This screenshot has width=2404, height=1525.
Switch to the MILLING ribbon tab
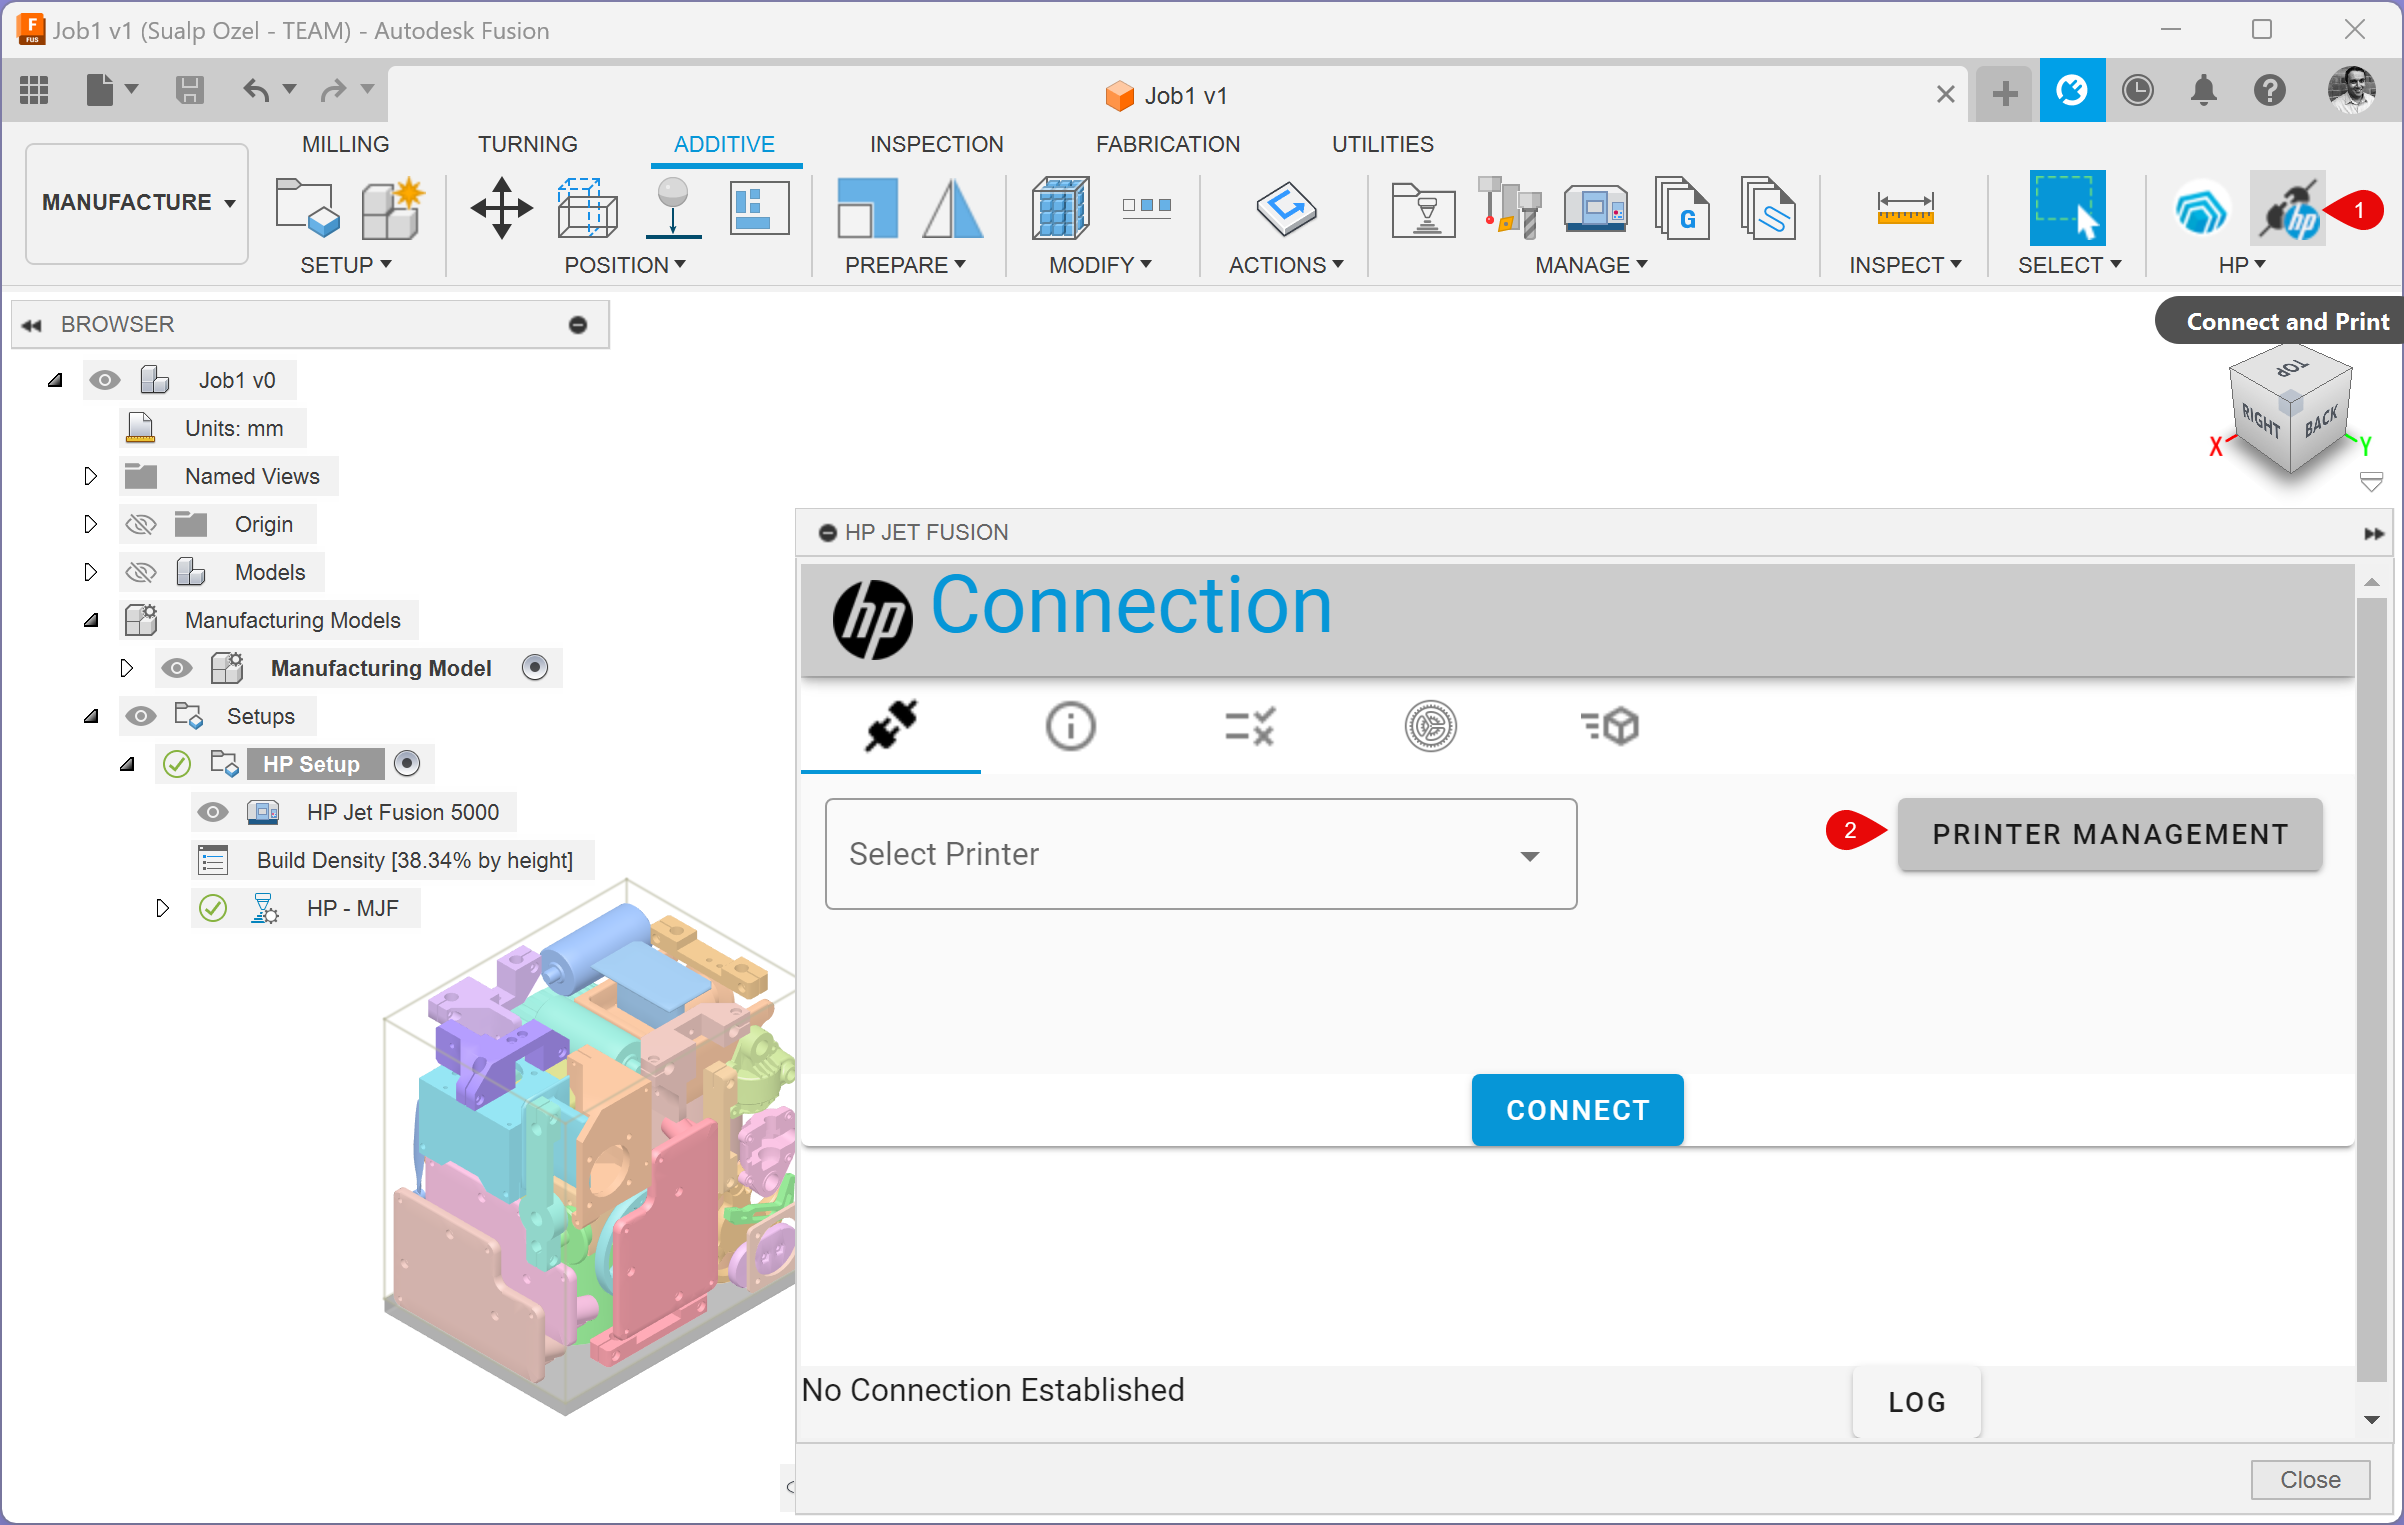[345, 144]
